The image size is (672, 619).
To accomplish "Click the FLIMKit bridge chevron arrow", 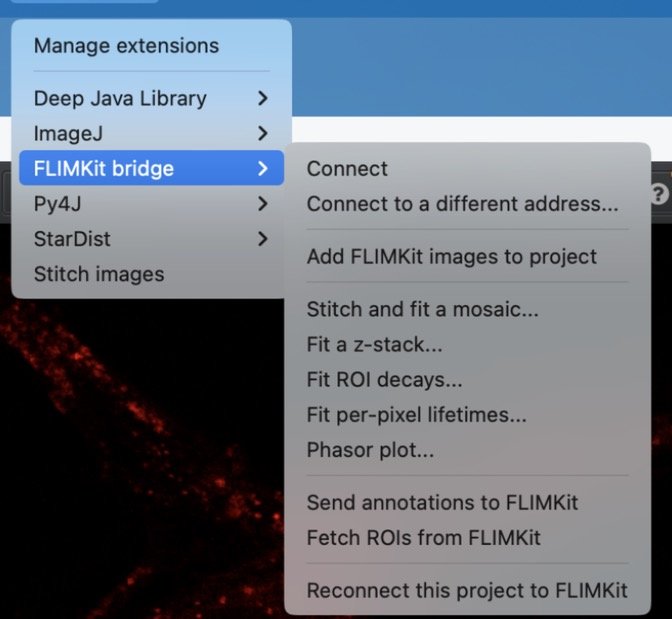I will click(263, 168).
